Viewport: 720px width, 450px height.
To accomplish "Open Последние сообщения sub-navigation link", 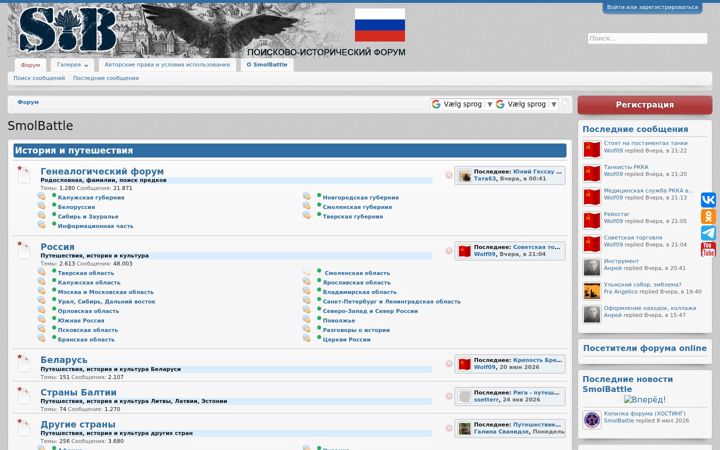I will tap(106, 78).
